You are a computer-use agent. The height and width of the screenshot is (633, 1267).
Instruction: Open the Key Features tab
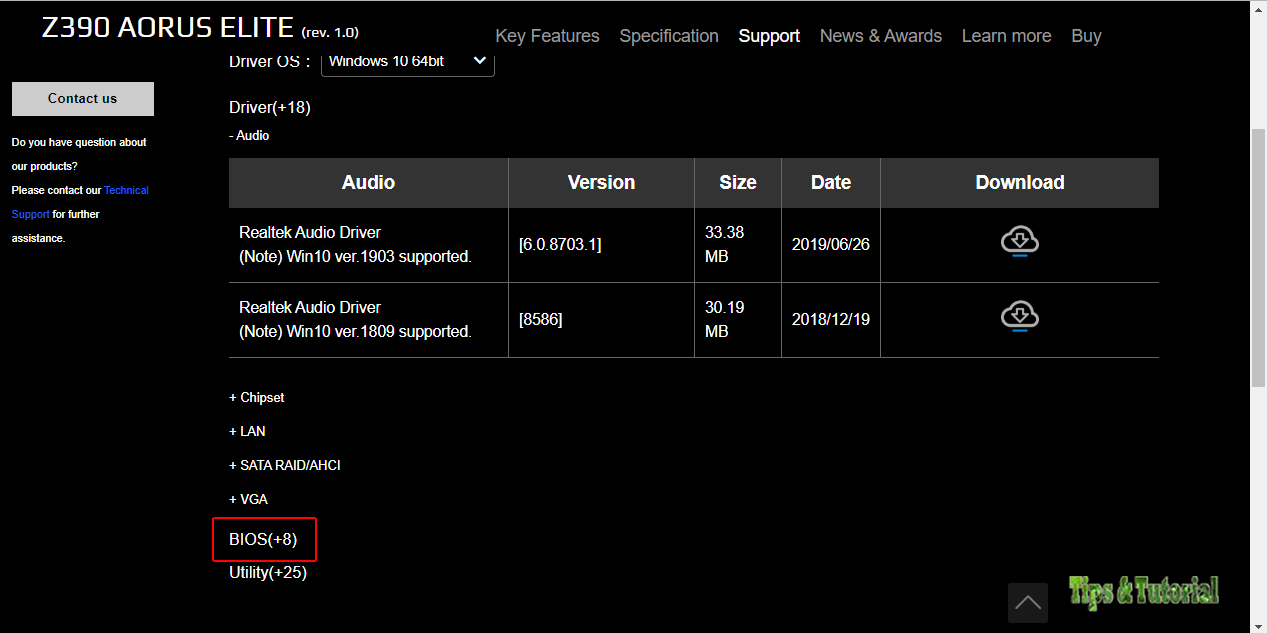[548, 36]
